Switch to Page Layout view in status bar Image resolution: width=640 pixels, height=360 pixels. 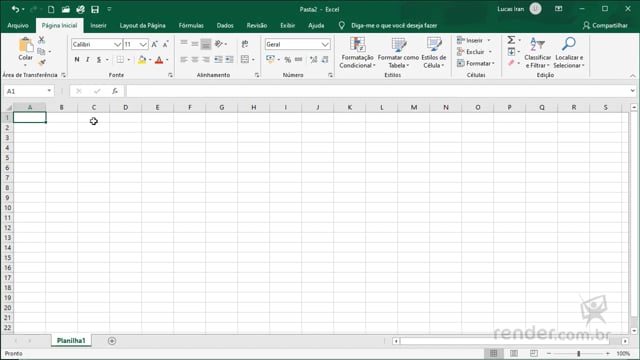(514, 353)
